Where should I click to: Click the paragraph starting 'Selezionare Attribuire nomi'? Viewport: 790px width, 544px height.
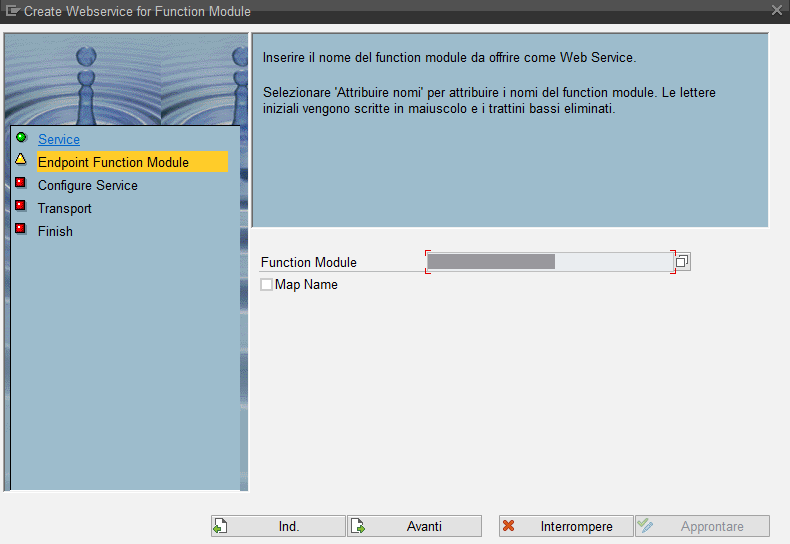pyautogui.click(x=489, y=100)
